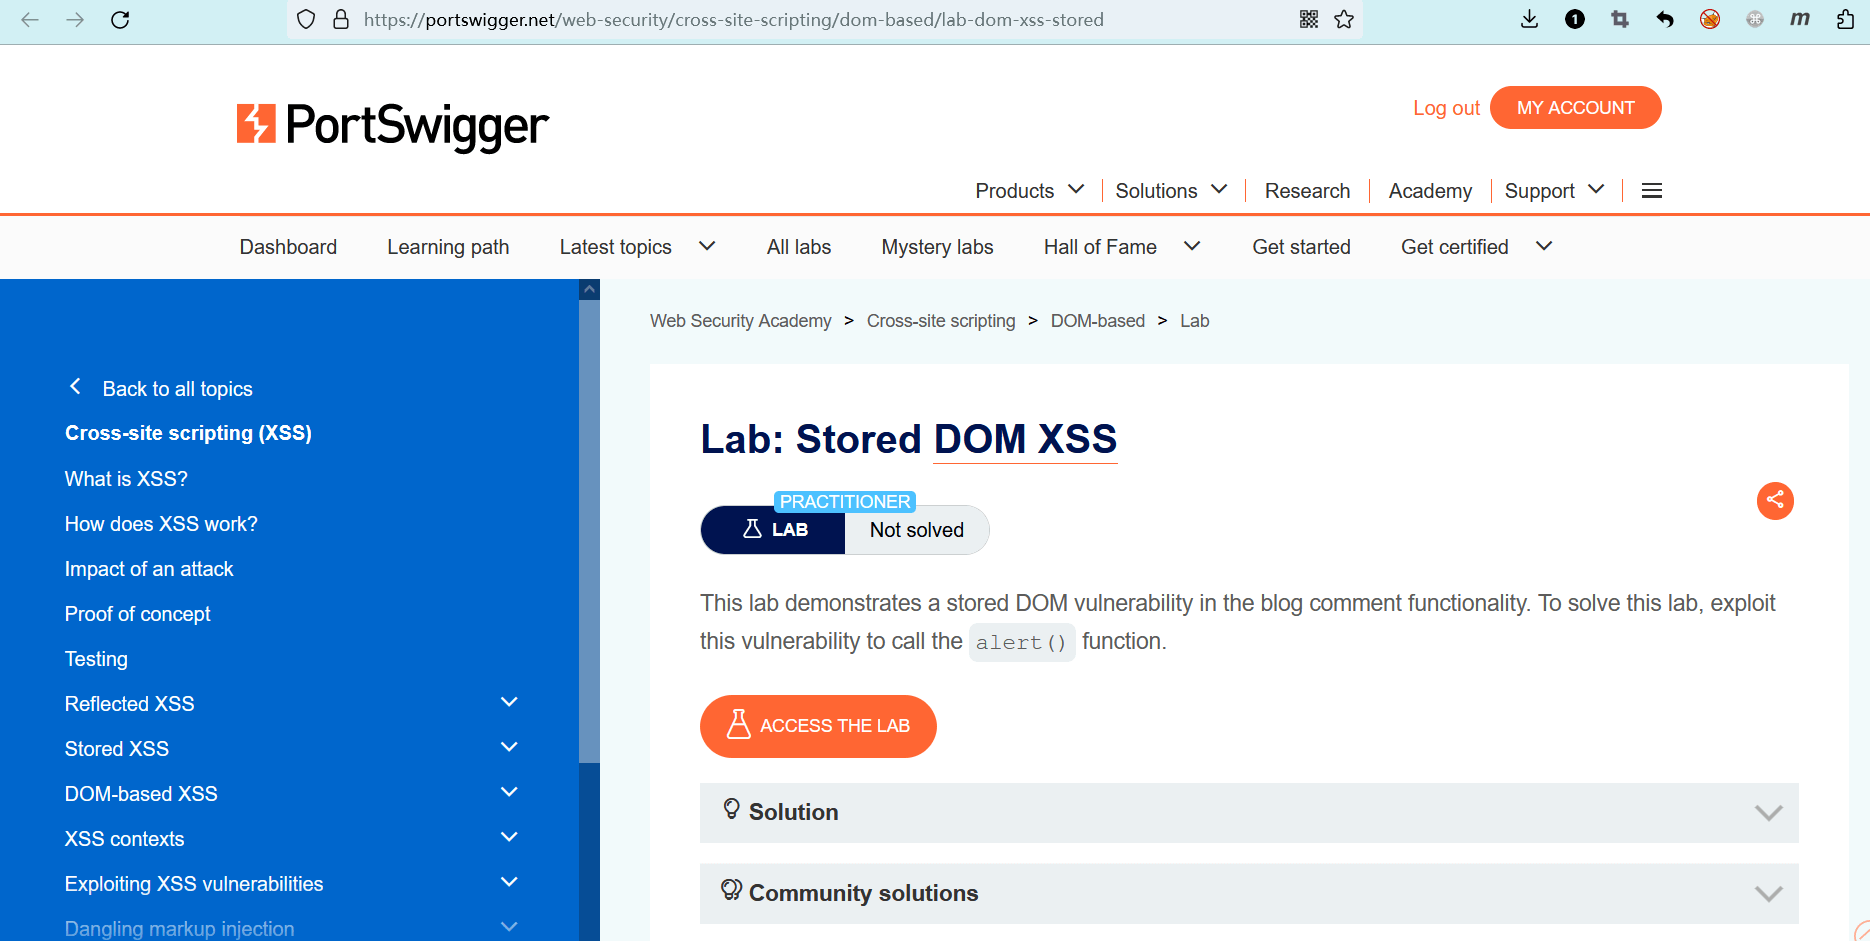Go to the Dashboard tab
This screenshot has width=1870, height=941.
pyautogui.click(x=288, y=247)
